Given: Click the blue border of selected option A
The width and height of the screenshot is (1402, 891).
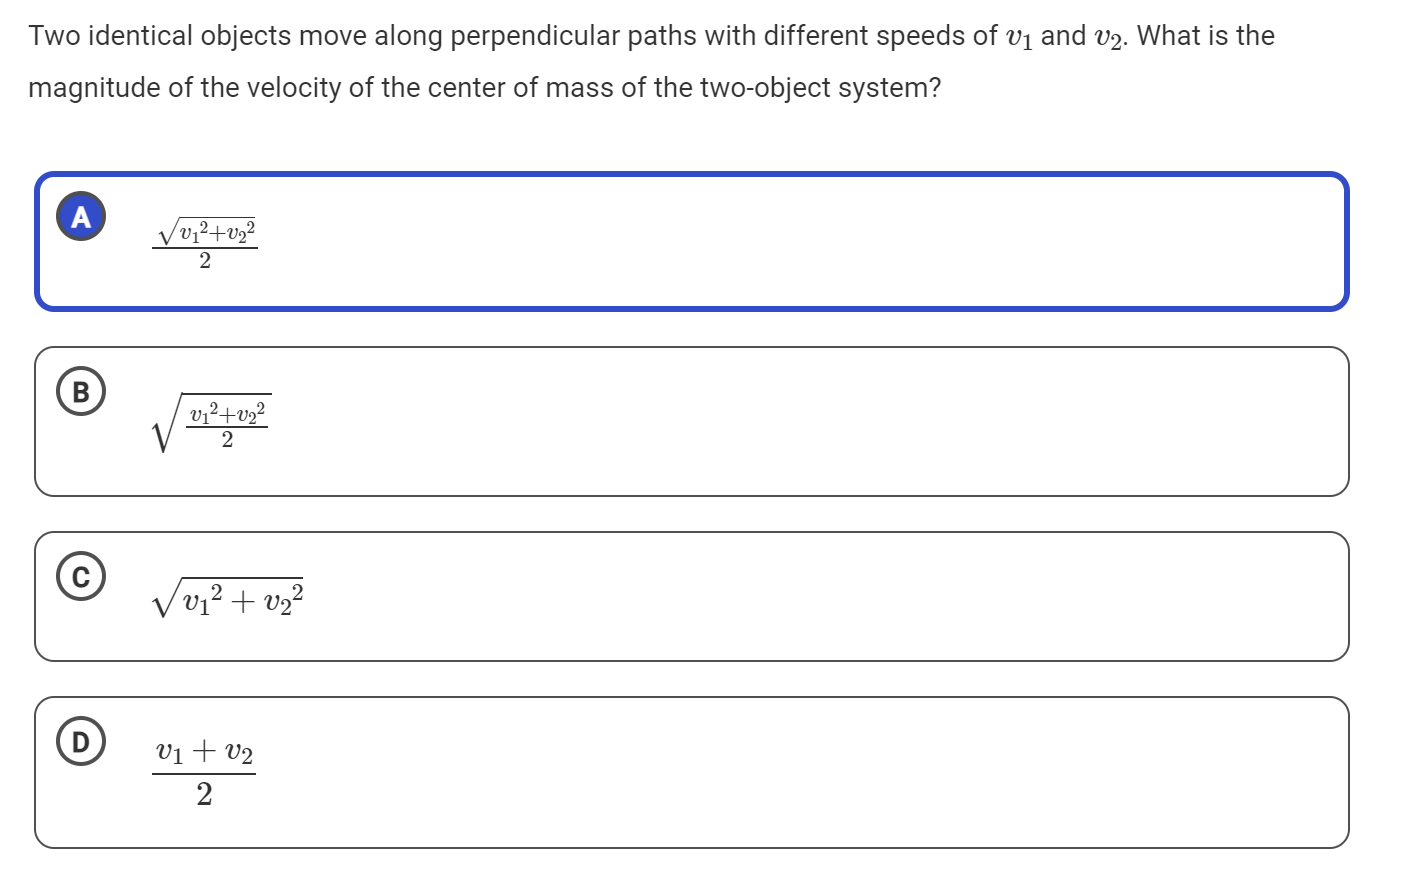Looking at the screenshot, I should (690, 176).
